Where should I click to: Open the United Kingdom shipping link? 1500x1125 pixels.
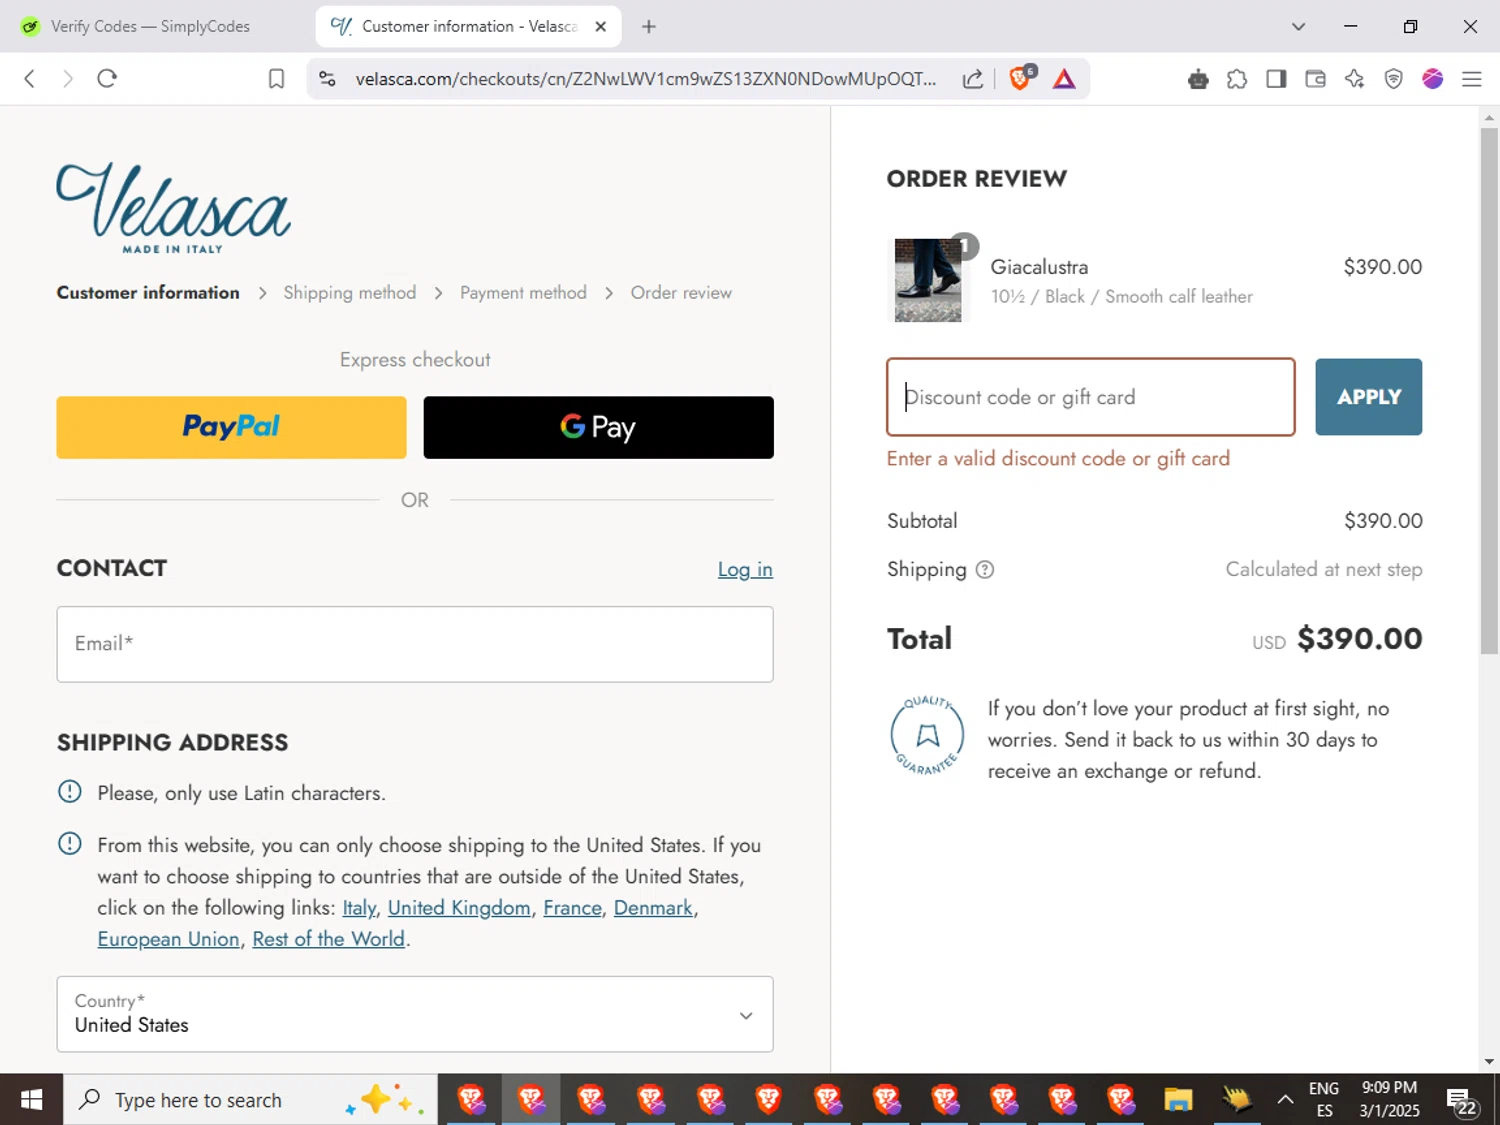tap(459, 908)
